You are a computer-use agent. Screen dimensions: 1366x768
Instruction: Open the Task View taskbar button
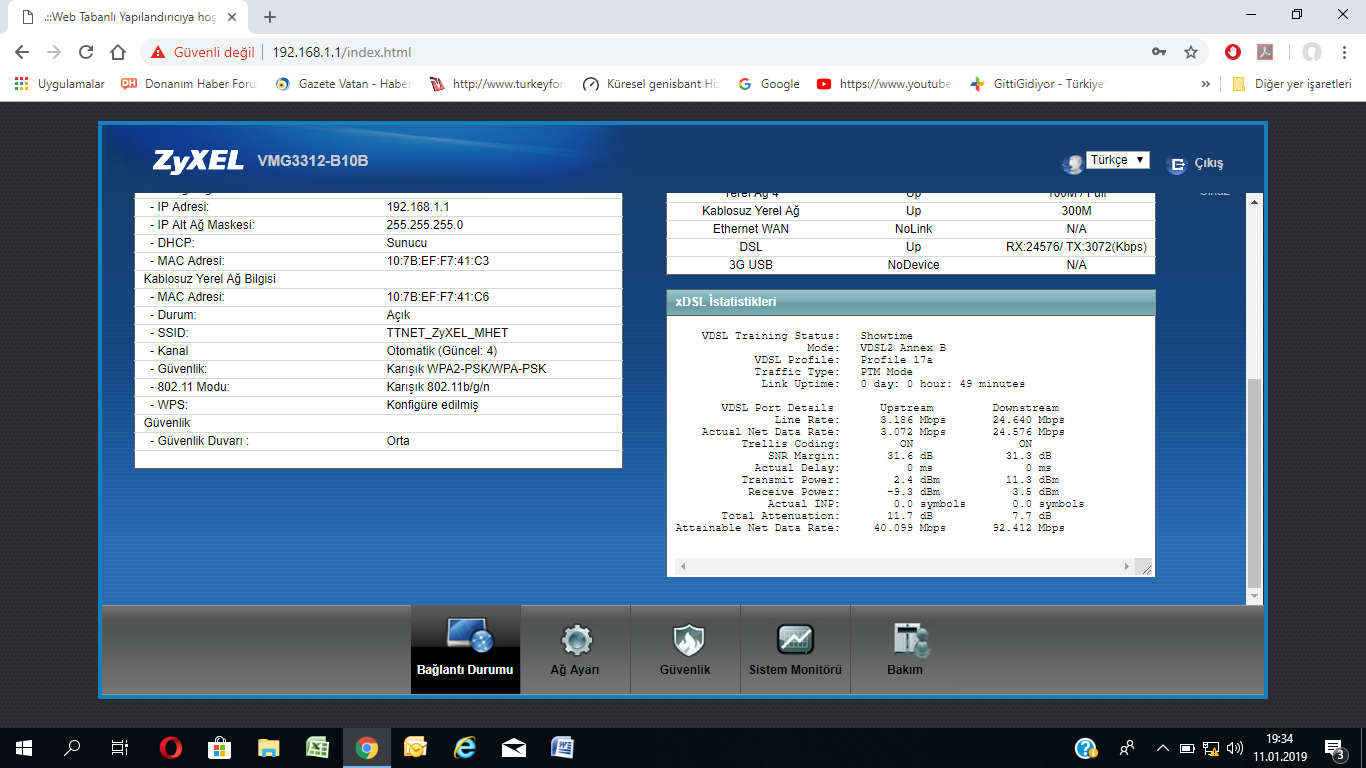(120, 747)
